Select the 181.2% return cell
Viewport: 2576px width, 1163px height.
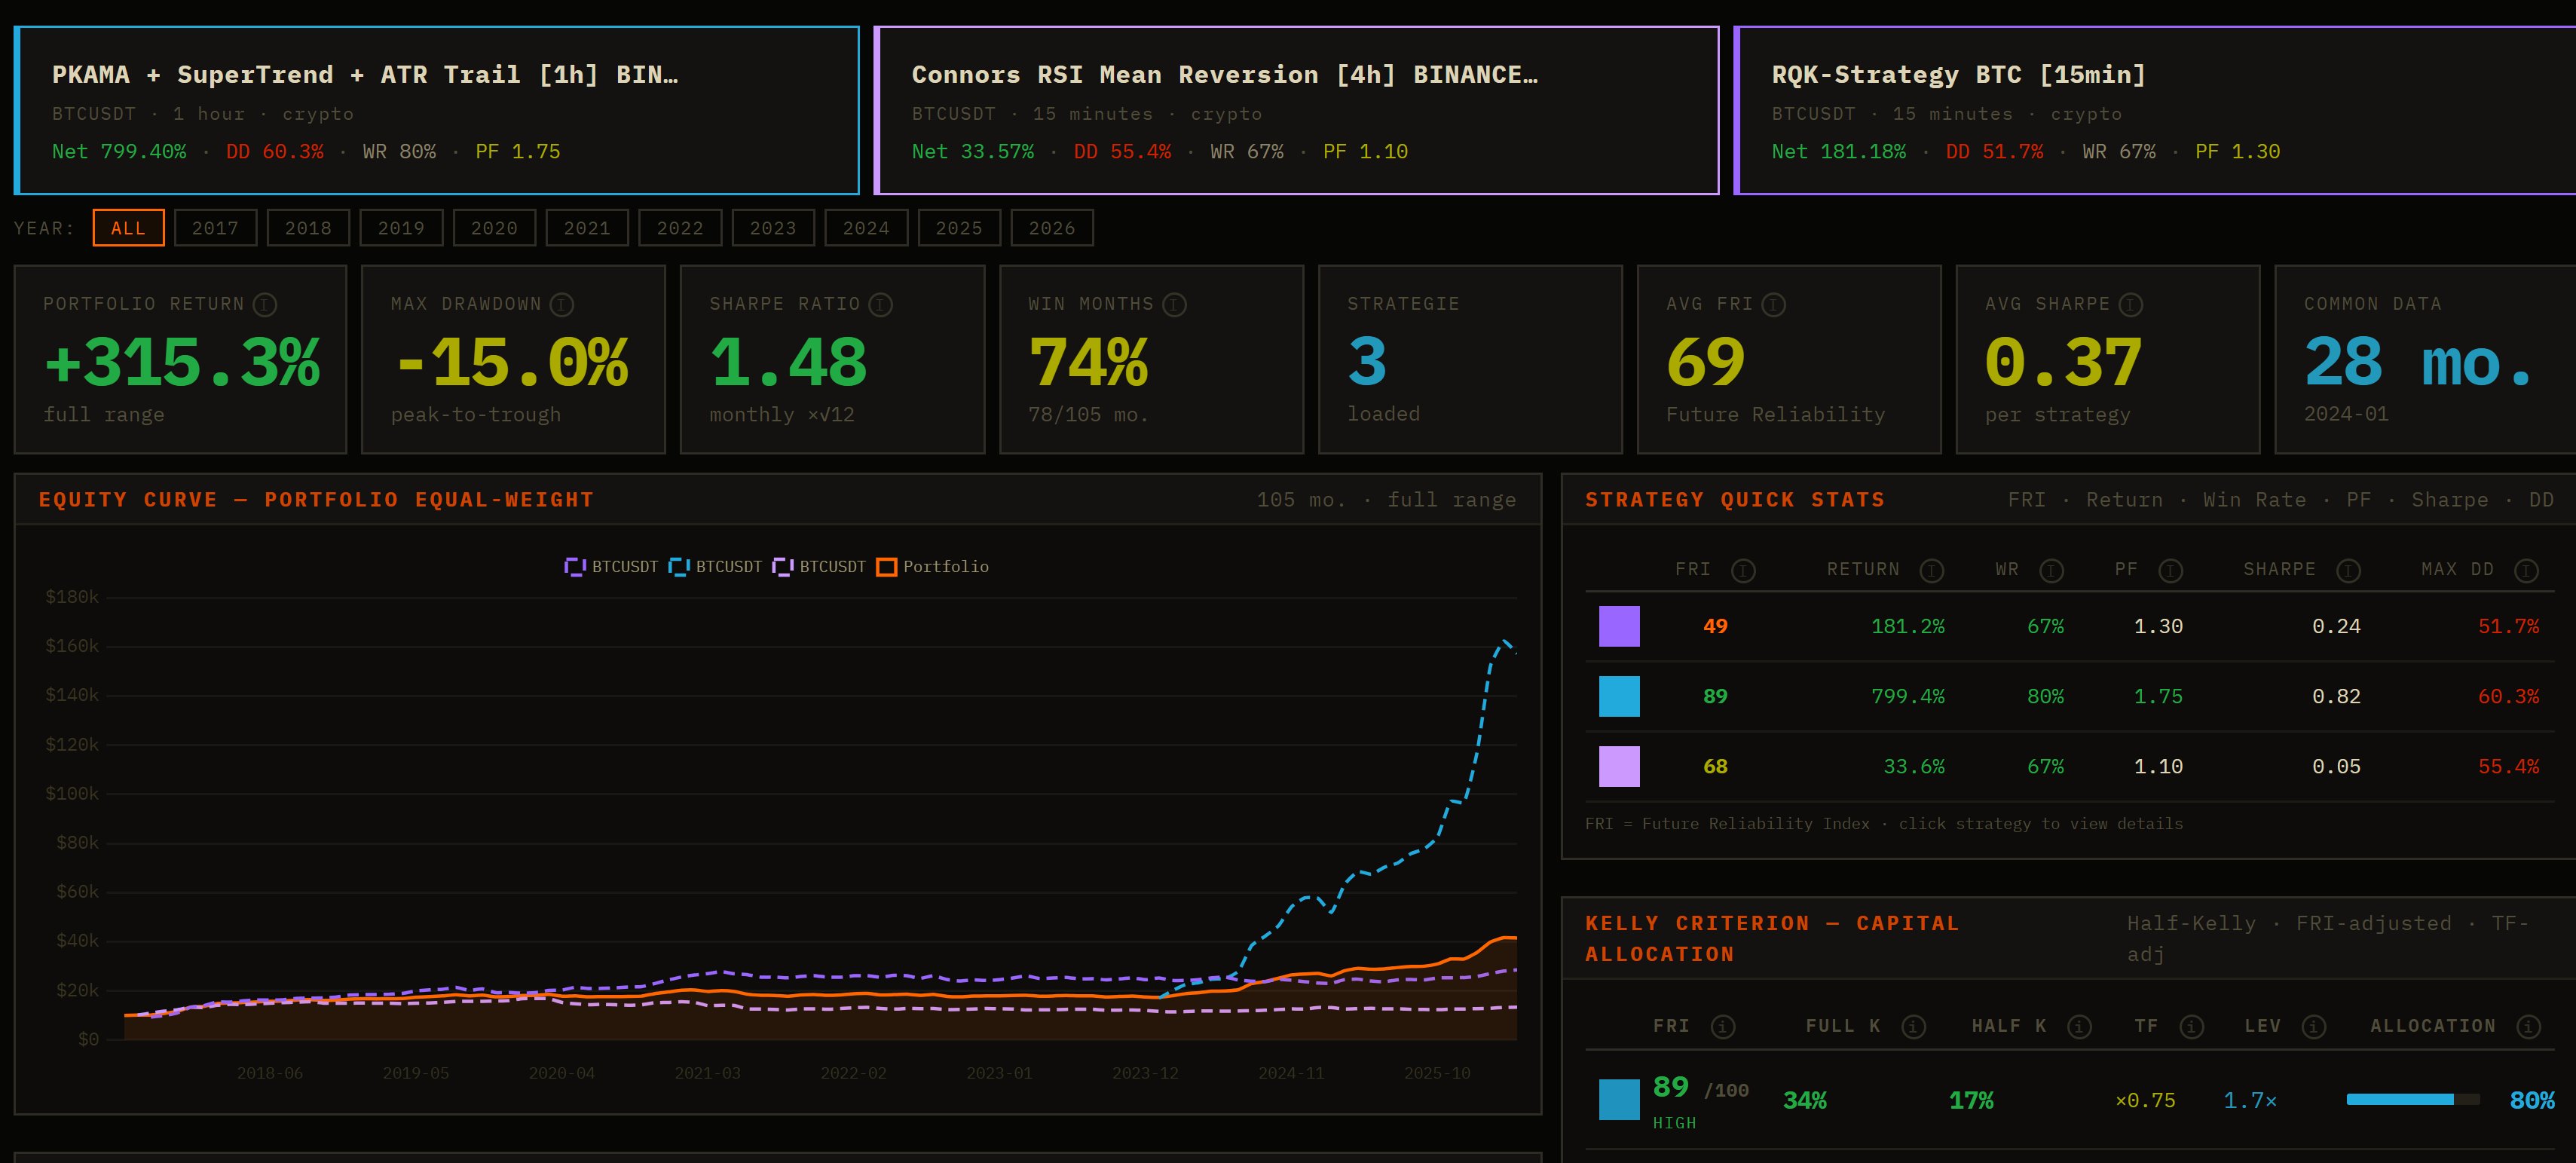coord(1907,627)
